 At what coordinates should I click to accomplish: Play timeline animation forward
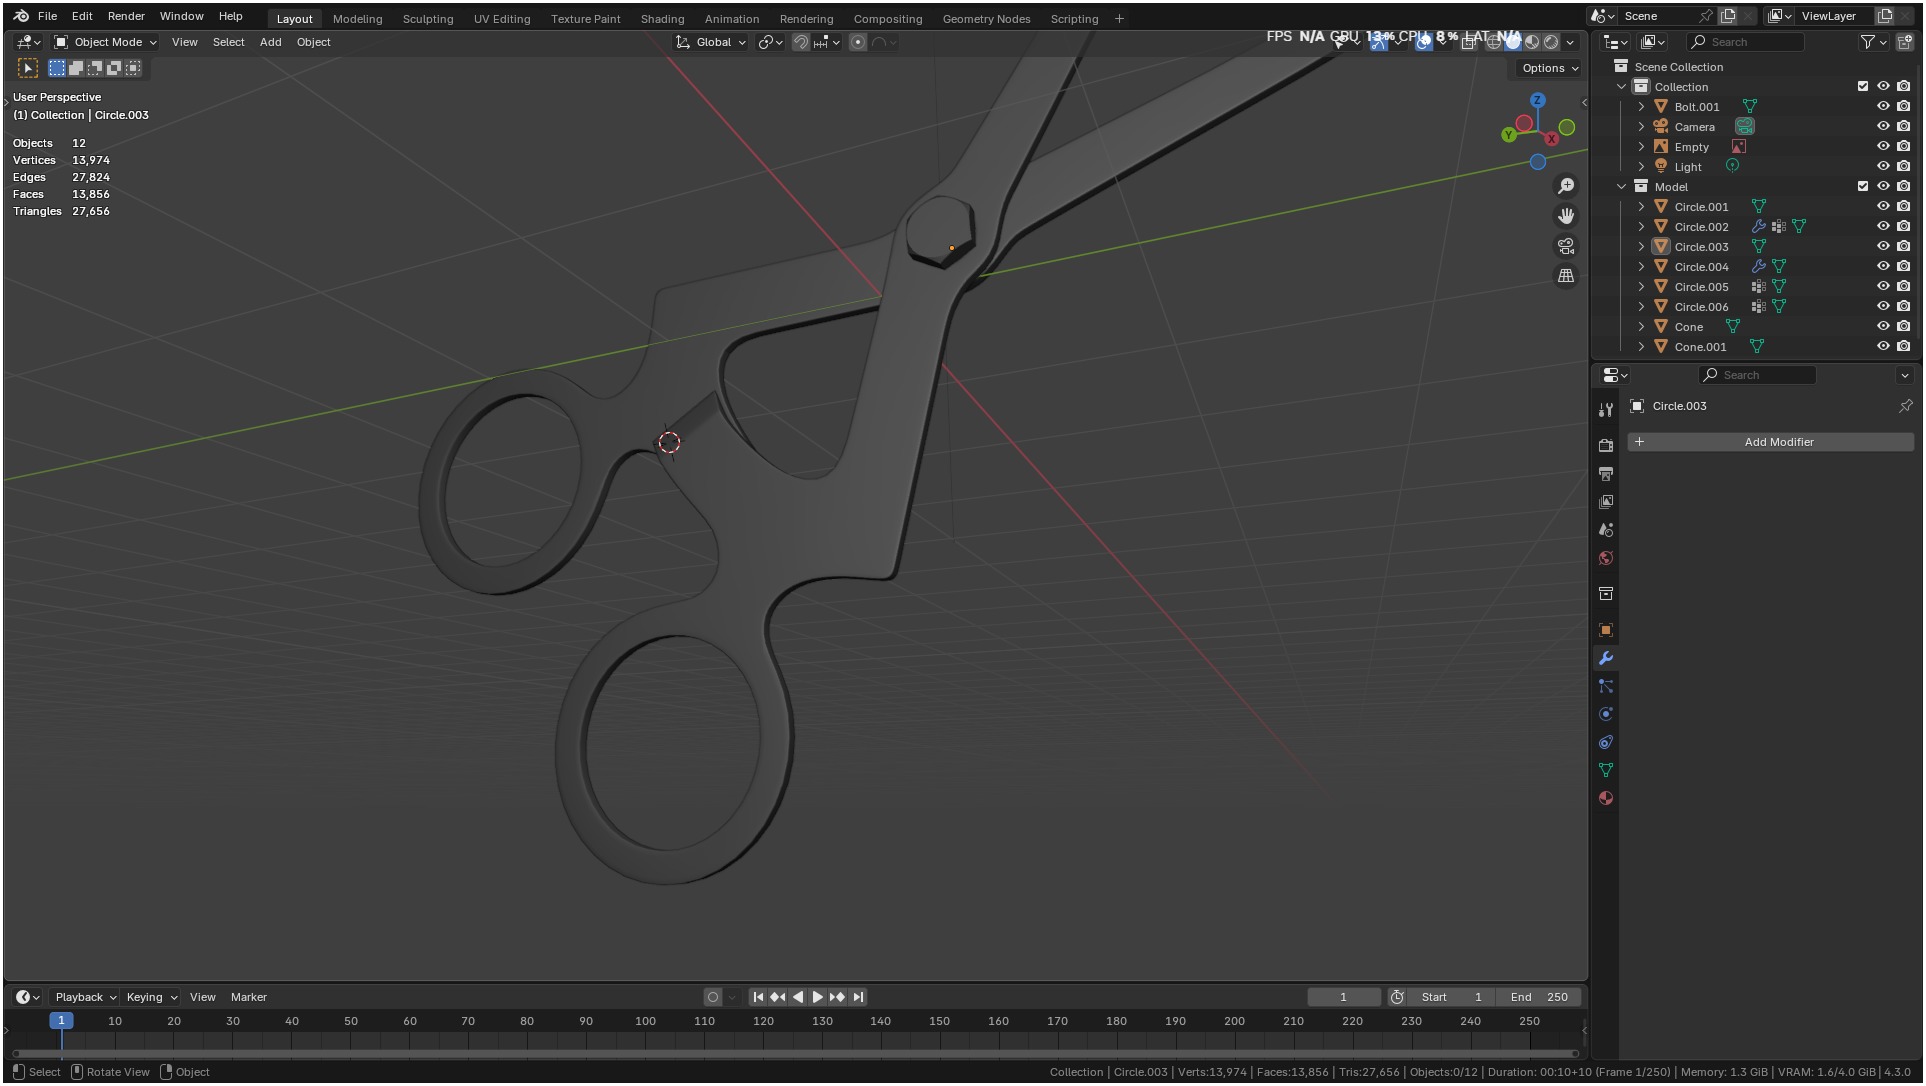coord(818,997)
